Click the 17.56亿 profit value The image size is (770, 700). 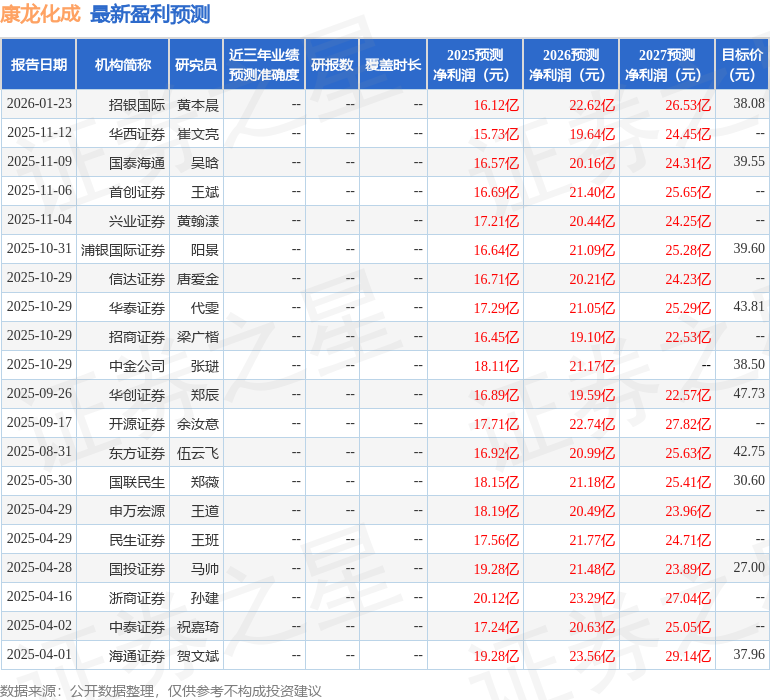click(x=496, y=540)
